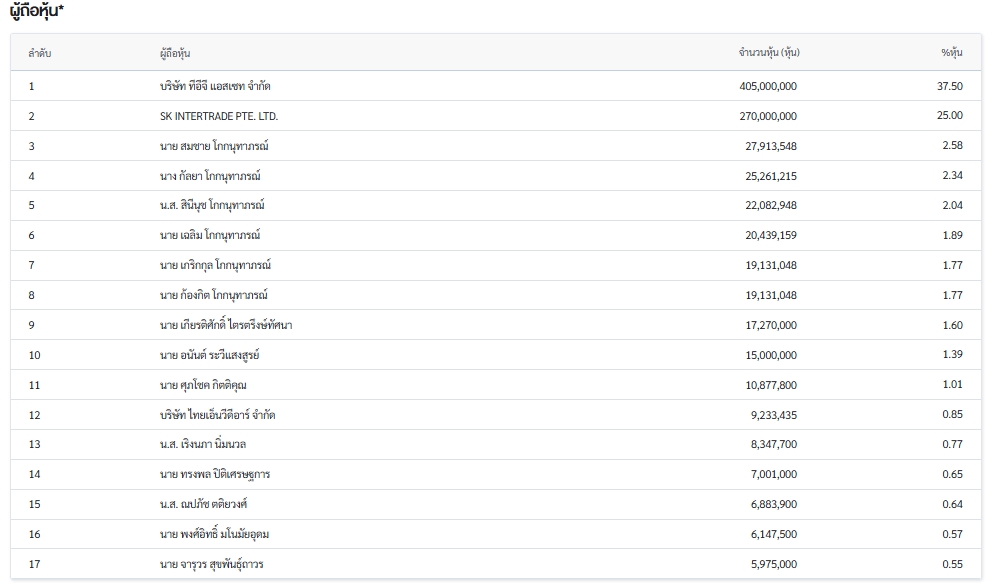Screen dimensions: 996x583
Task: Select share amount 8,347,700
Action: [x=774, y=445]
